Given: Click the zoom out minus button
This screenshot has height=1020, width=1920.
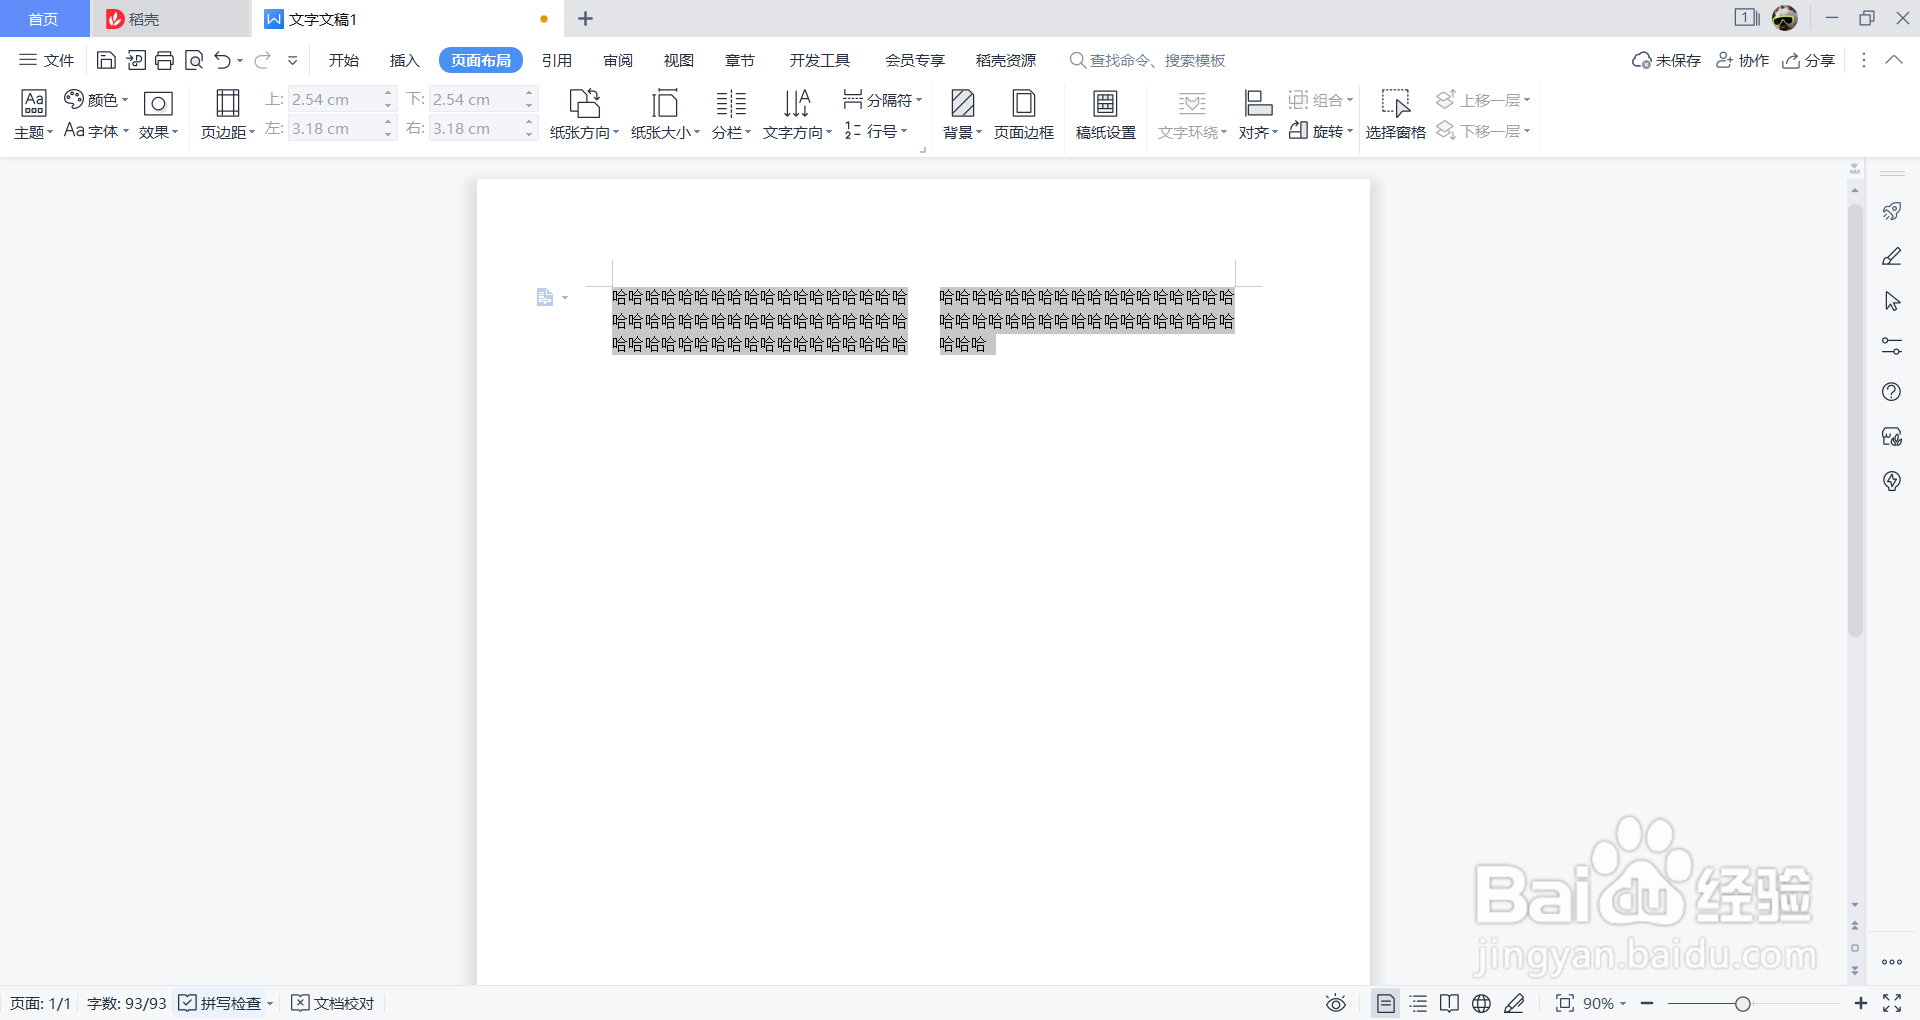Looking at the screenshot, I should (x=1647, y=1003).
